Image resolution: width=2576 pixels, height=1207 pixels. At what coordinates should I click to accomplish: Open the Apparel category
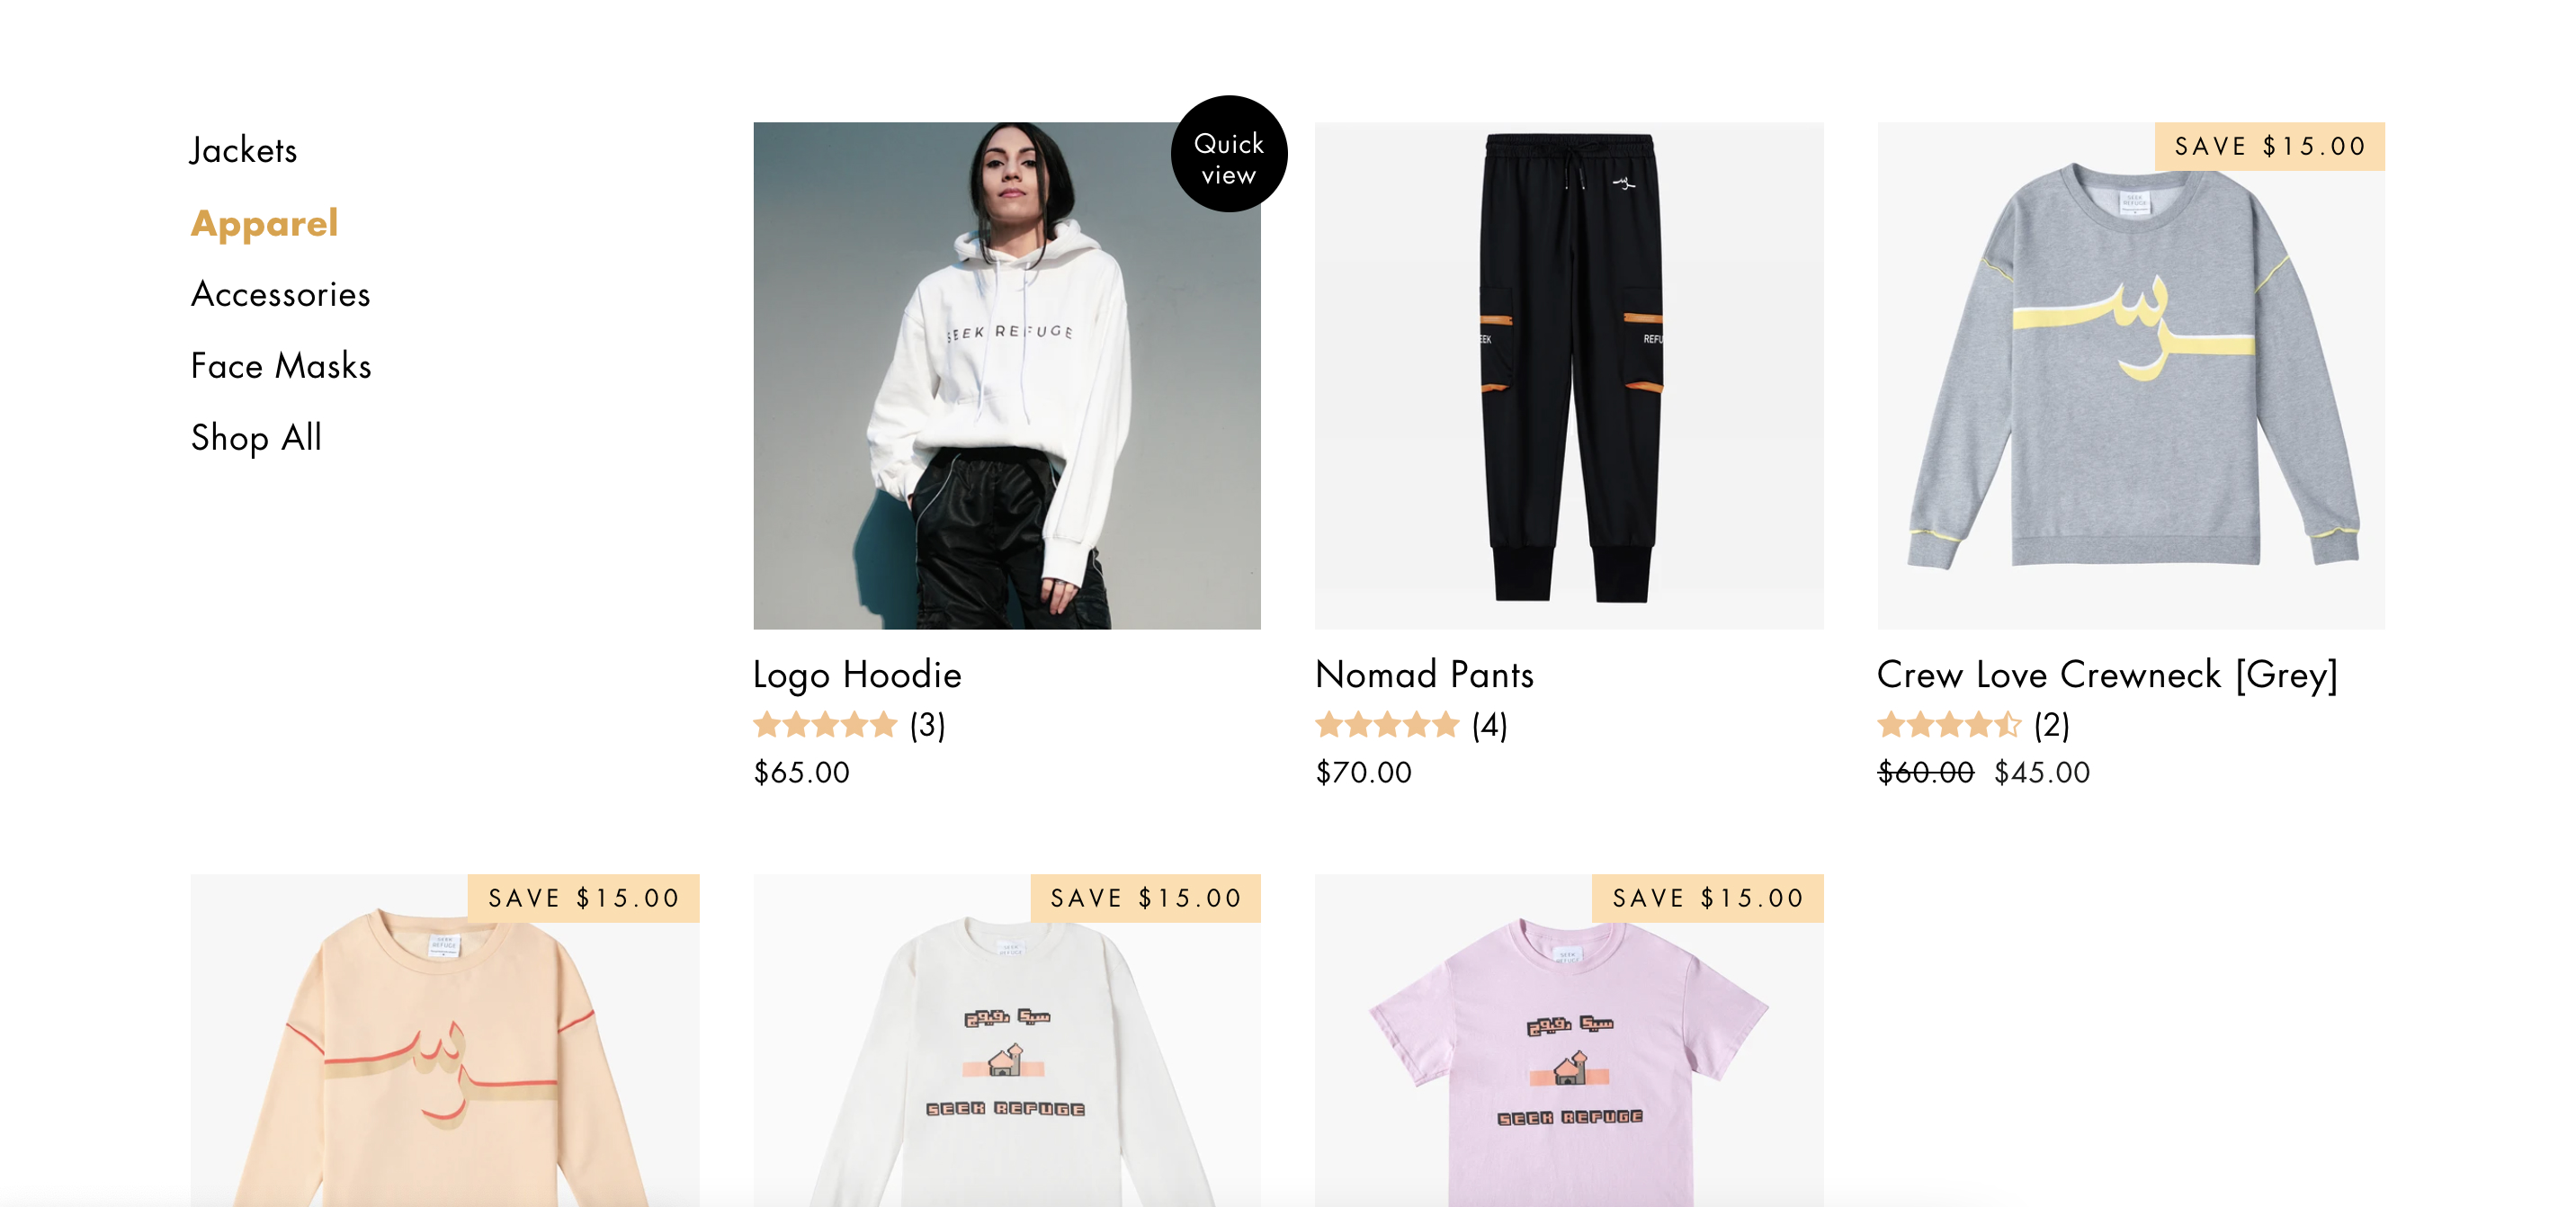pos(265,223)
